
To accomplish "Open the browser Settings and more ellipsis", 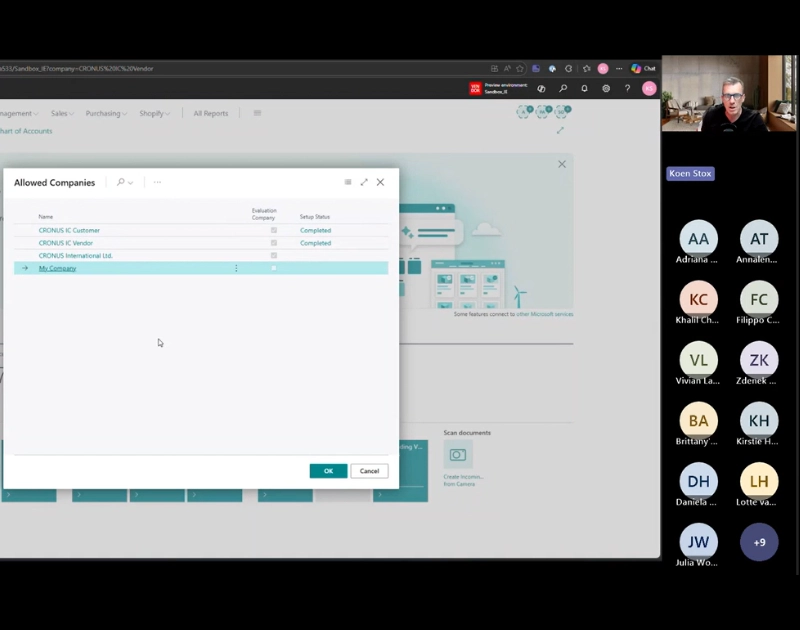I will 619,68.
